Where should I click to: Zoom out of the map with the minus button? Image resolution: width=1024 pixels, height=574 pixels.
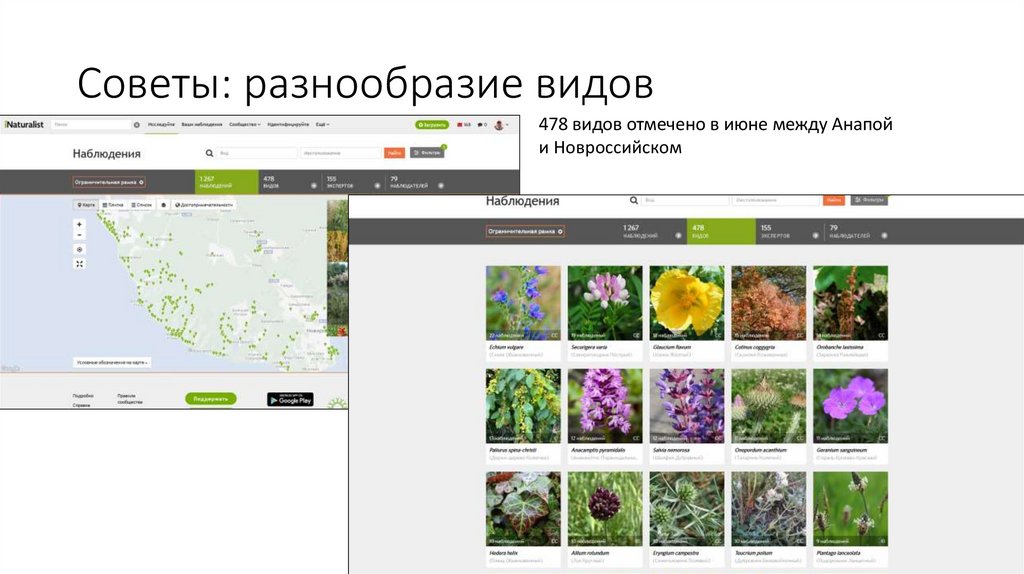point(80,235)
